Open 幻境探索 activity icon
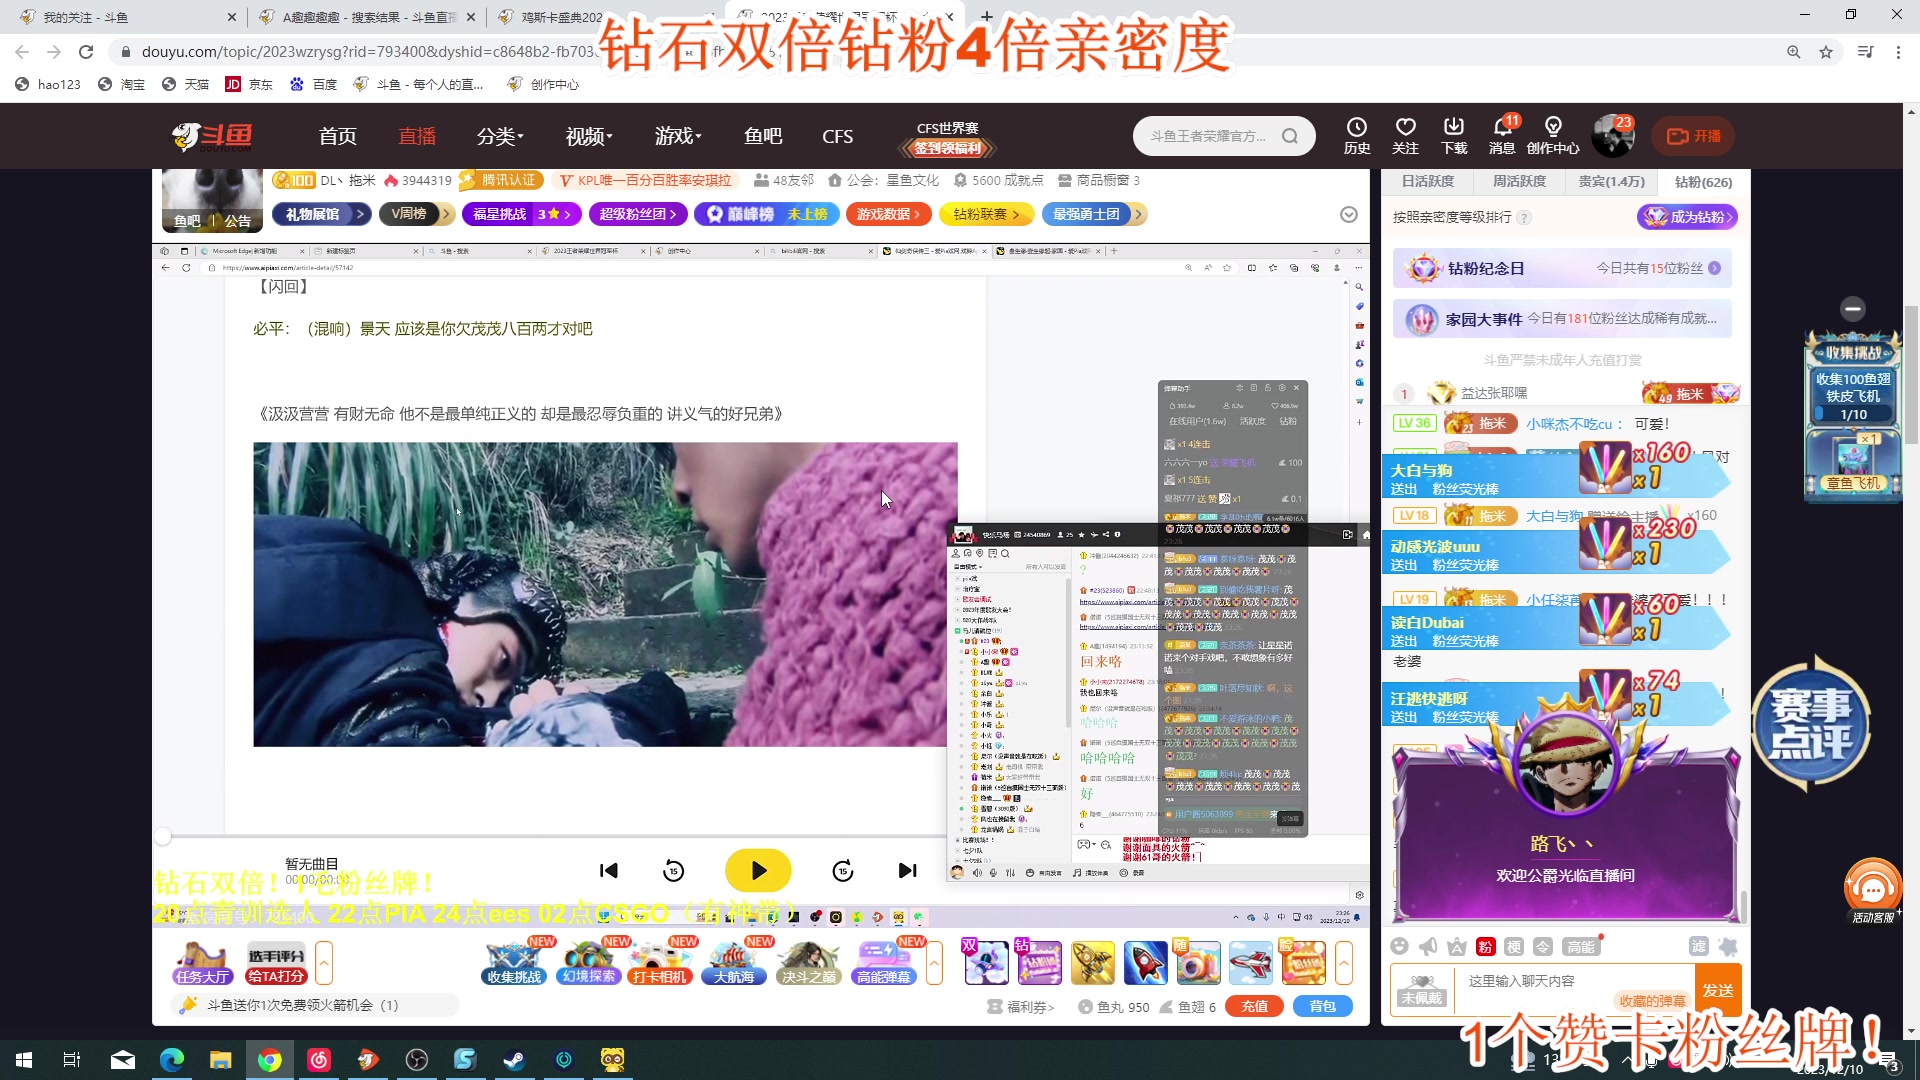Screen dimensions: 1920x1080 [589, 963]
